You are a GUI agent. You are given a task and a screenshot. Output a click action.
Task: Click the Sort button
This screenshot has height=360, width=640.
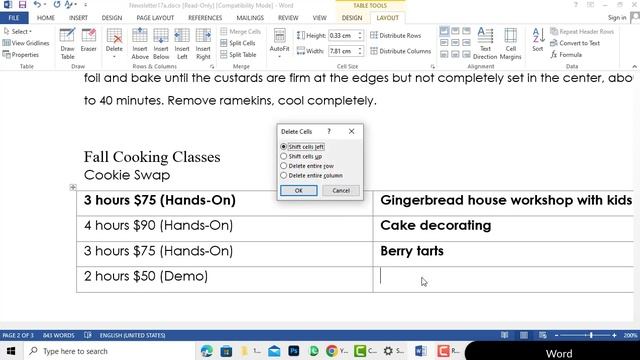[x=538, y=40]
